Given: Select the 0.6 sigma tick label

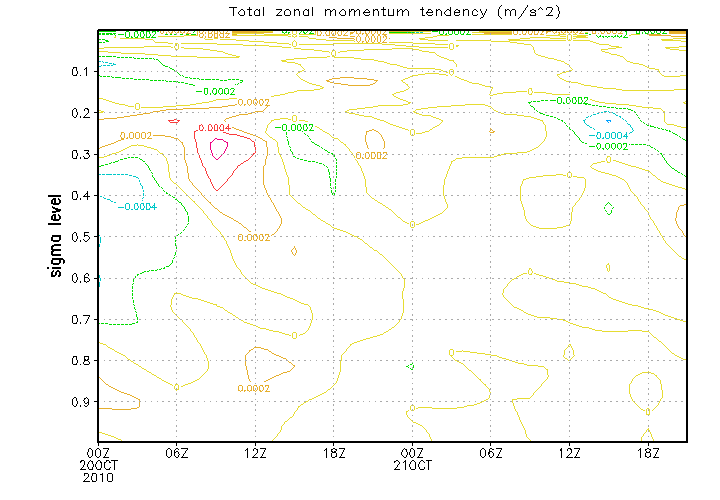Looking at the screenshot, I should pos(81,278).
